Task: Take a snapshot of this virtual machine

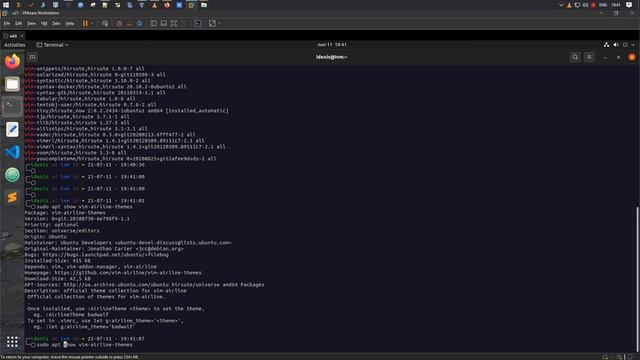Action: click(119, 24)
